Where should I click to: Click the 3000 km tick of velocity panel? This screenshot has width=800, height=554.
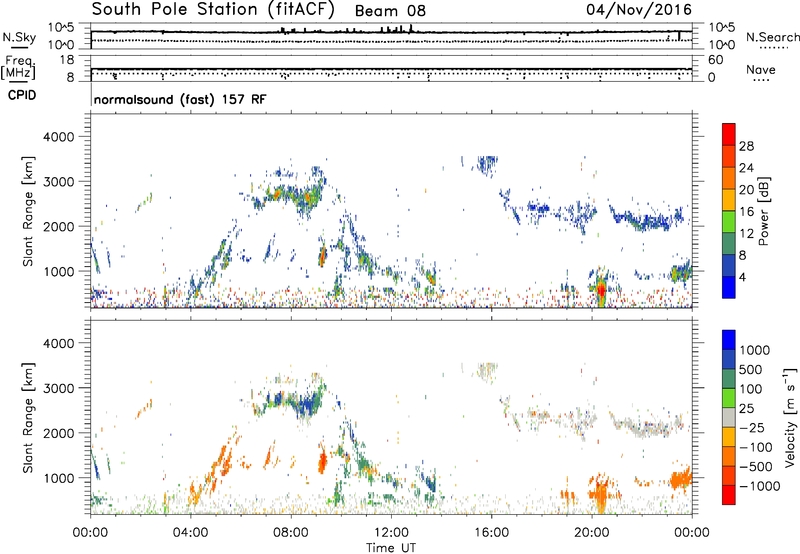click(x=58, y=388)
